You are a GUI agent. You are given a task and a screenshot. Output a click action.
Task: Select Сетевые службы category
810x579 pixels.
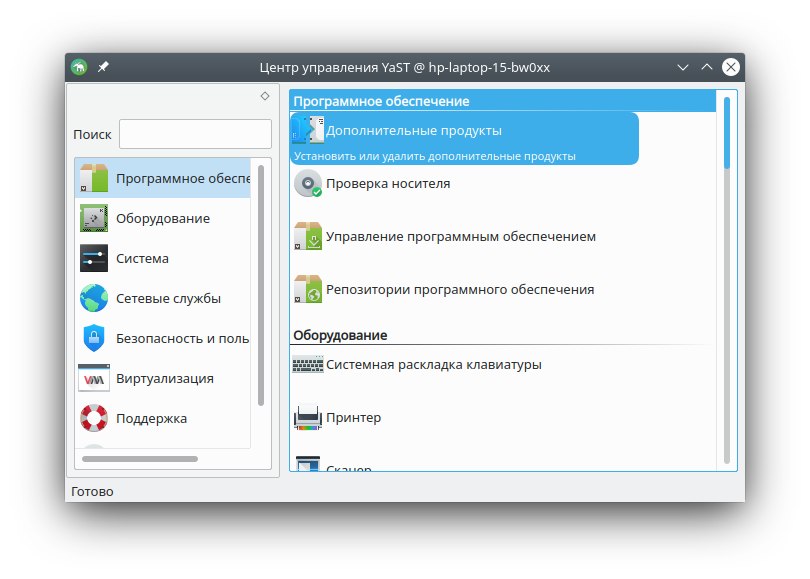click(x=163, y=298)
